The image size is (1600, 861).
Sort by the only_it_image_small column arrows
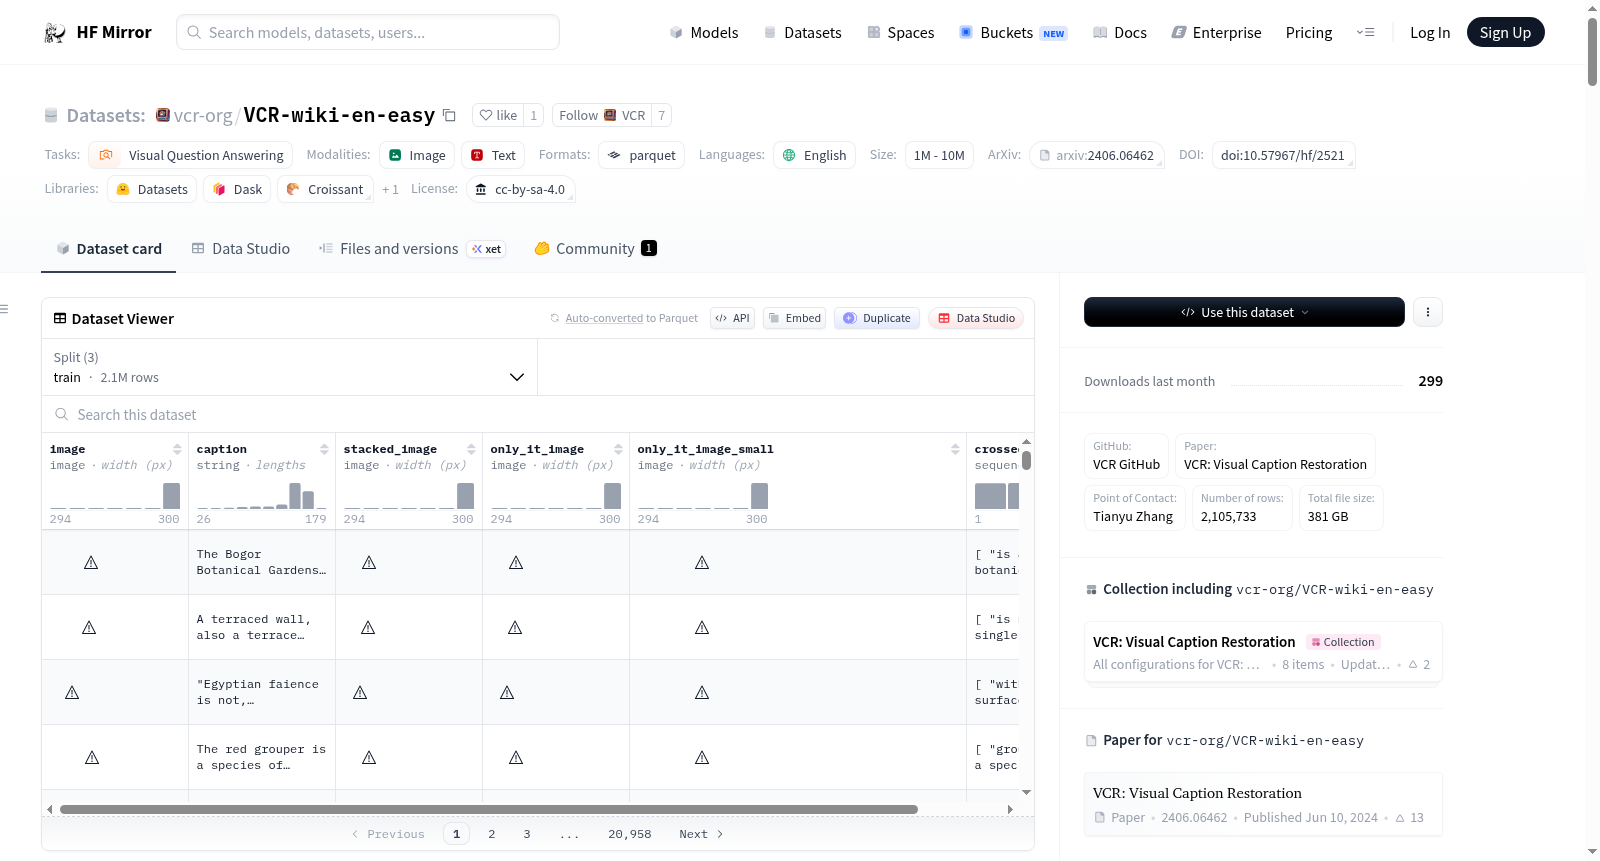pos(955,449)
